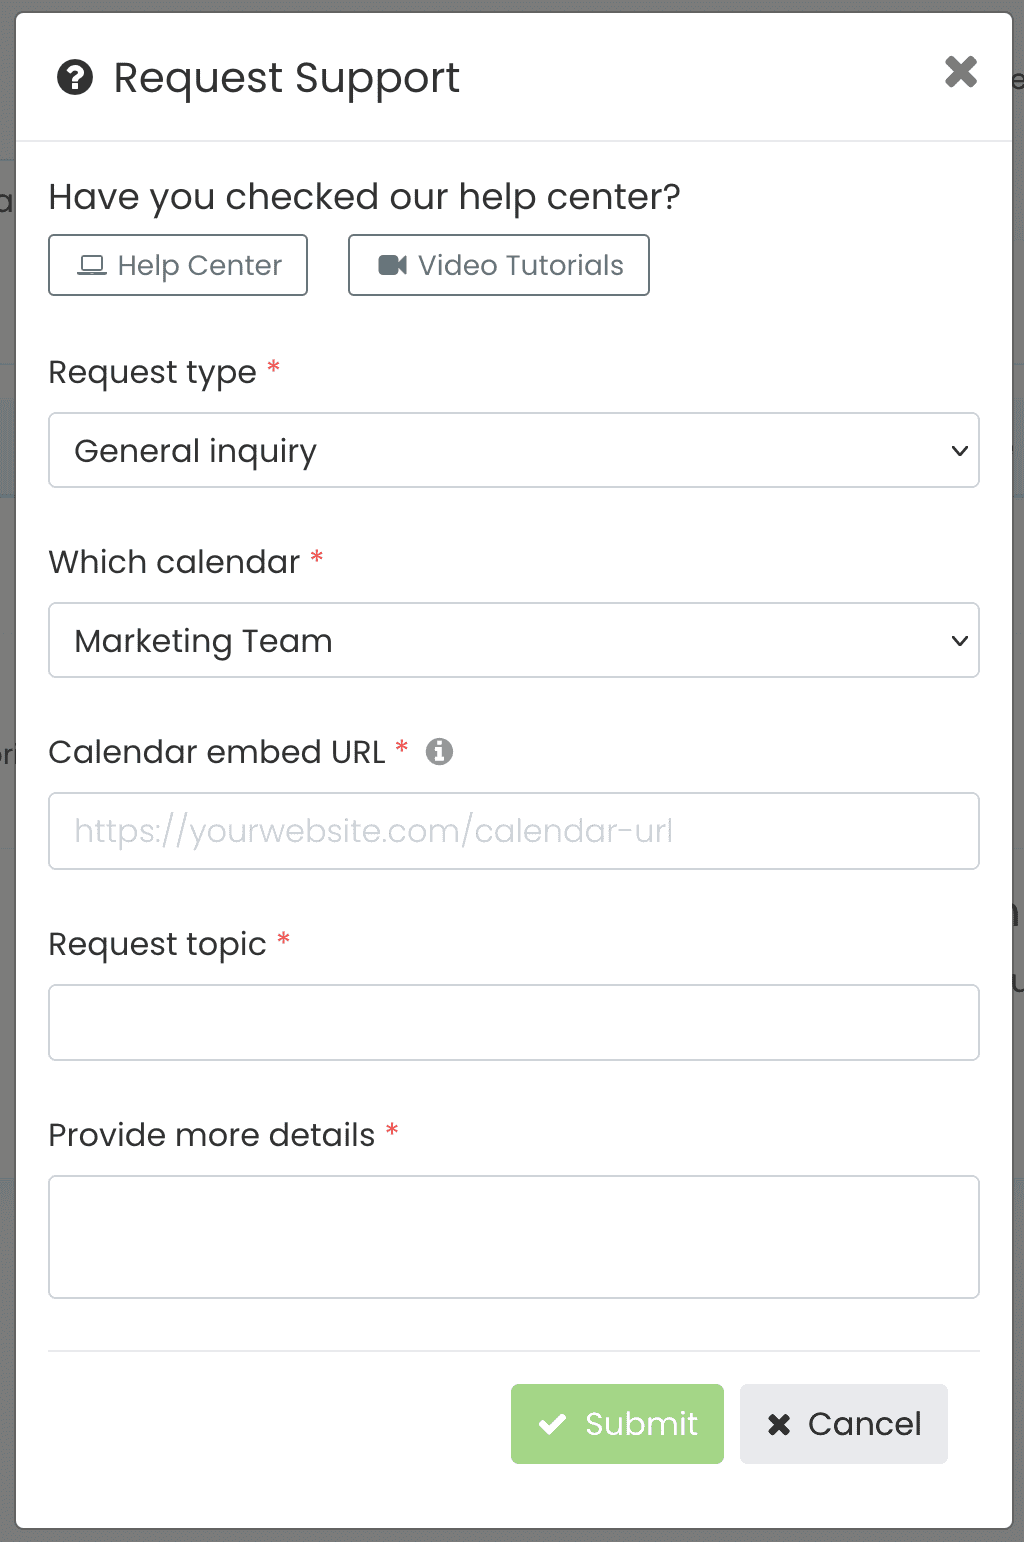The image size is (1024, 1542).
Task: Open the Help Center
Action: pos(178,265)
